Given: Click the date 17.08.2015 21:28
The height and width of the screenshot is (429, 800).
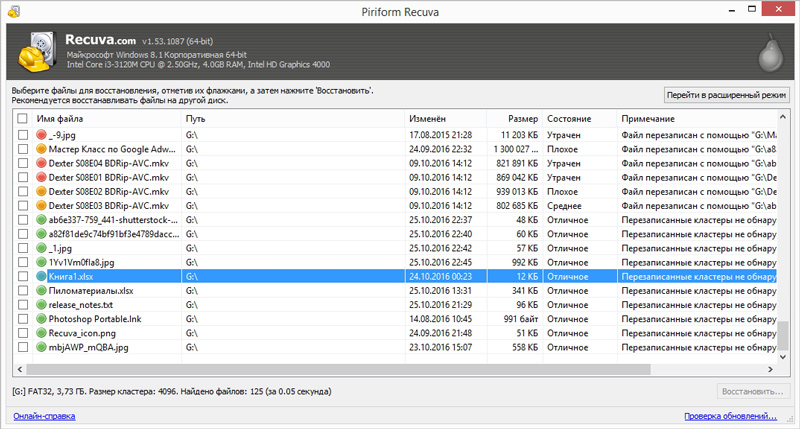Looking at the screenshot, I should pos(440,135).
